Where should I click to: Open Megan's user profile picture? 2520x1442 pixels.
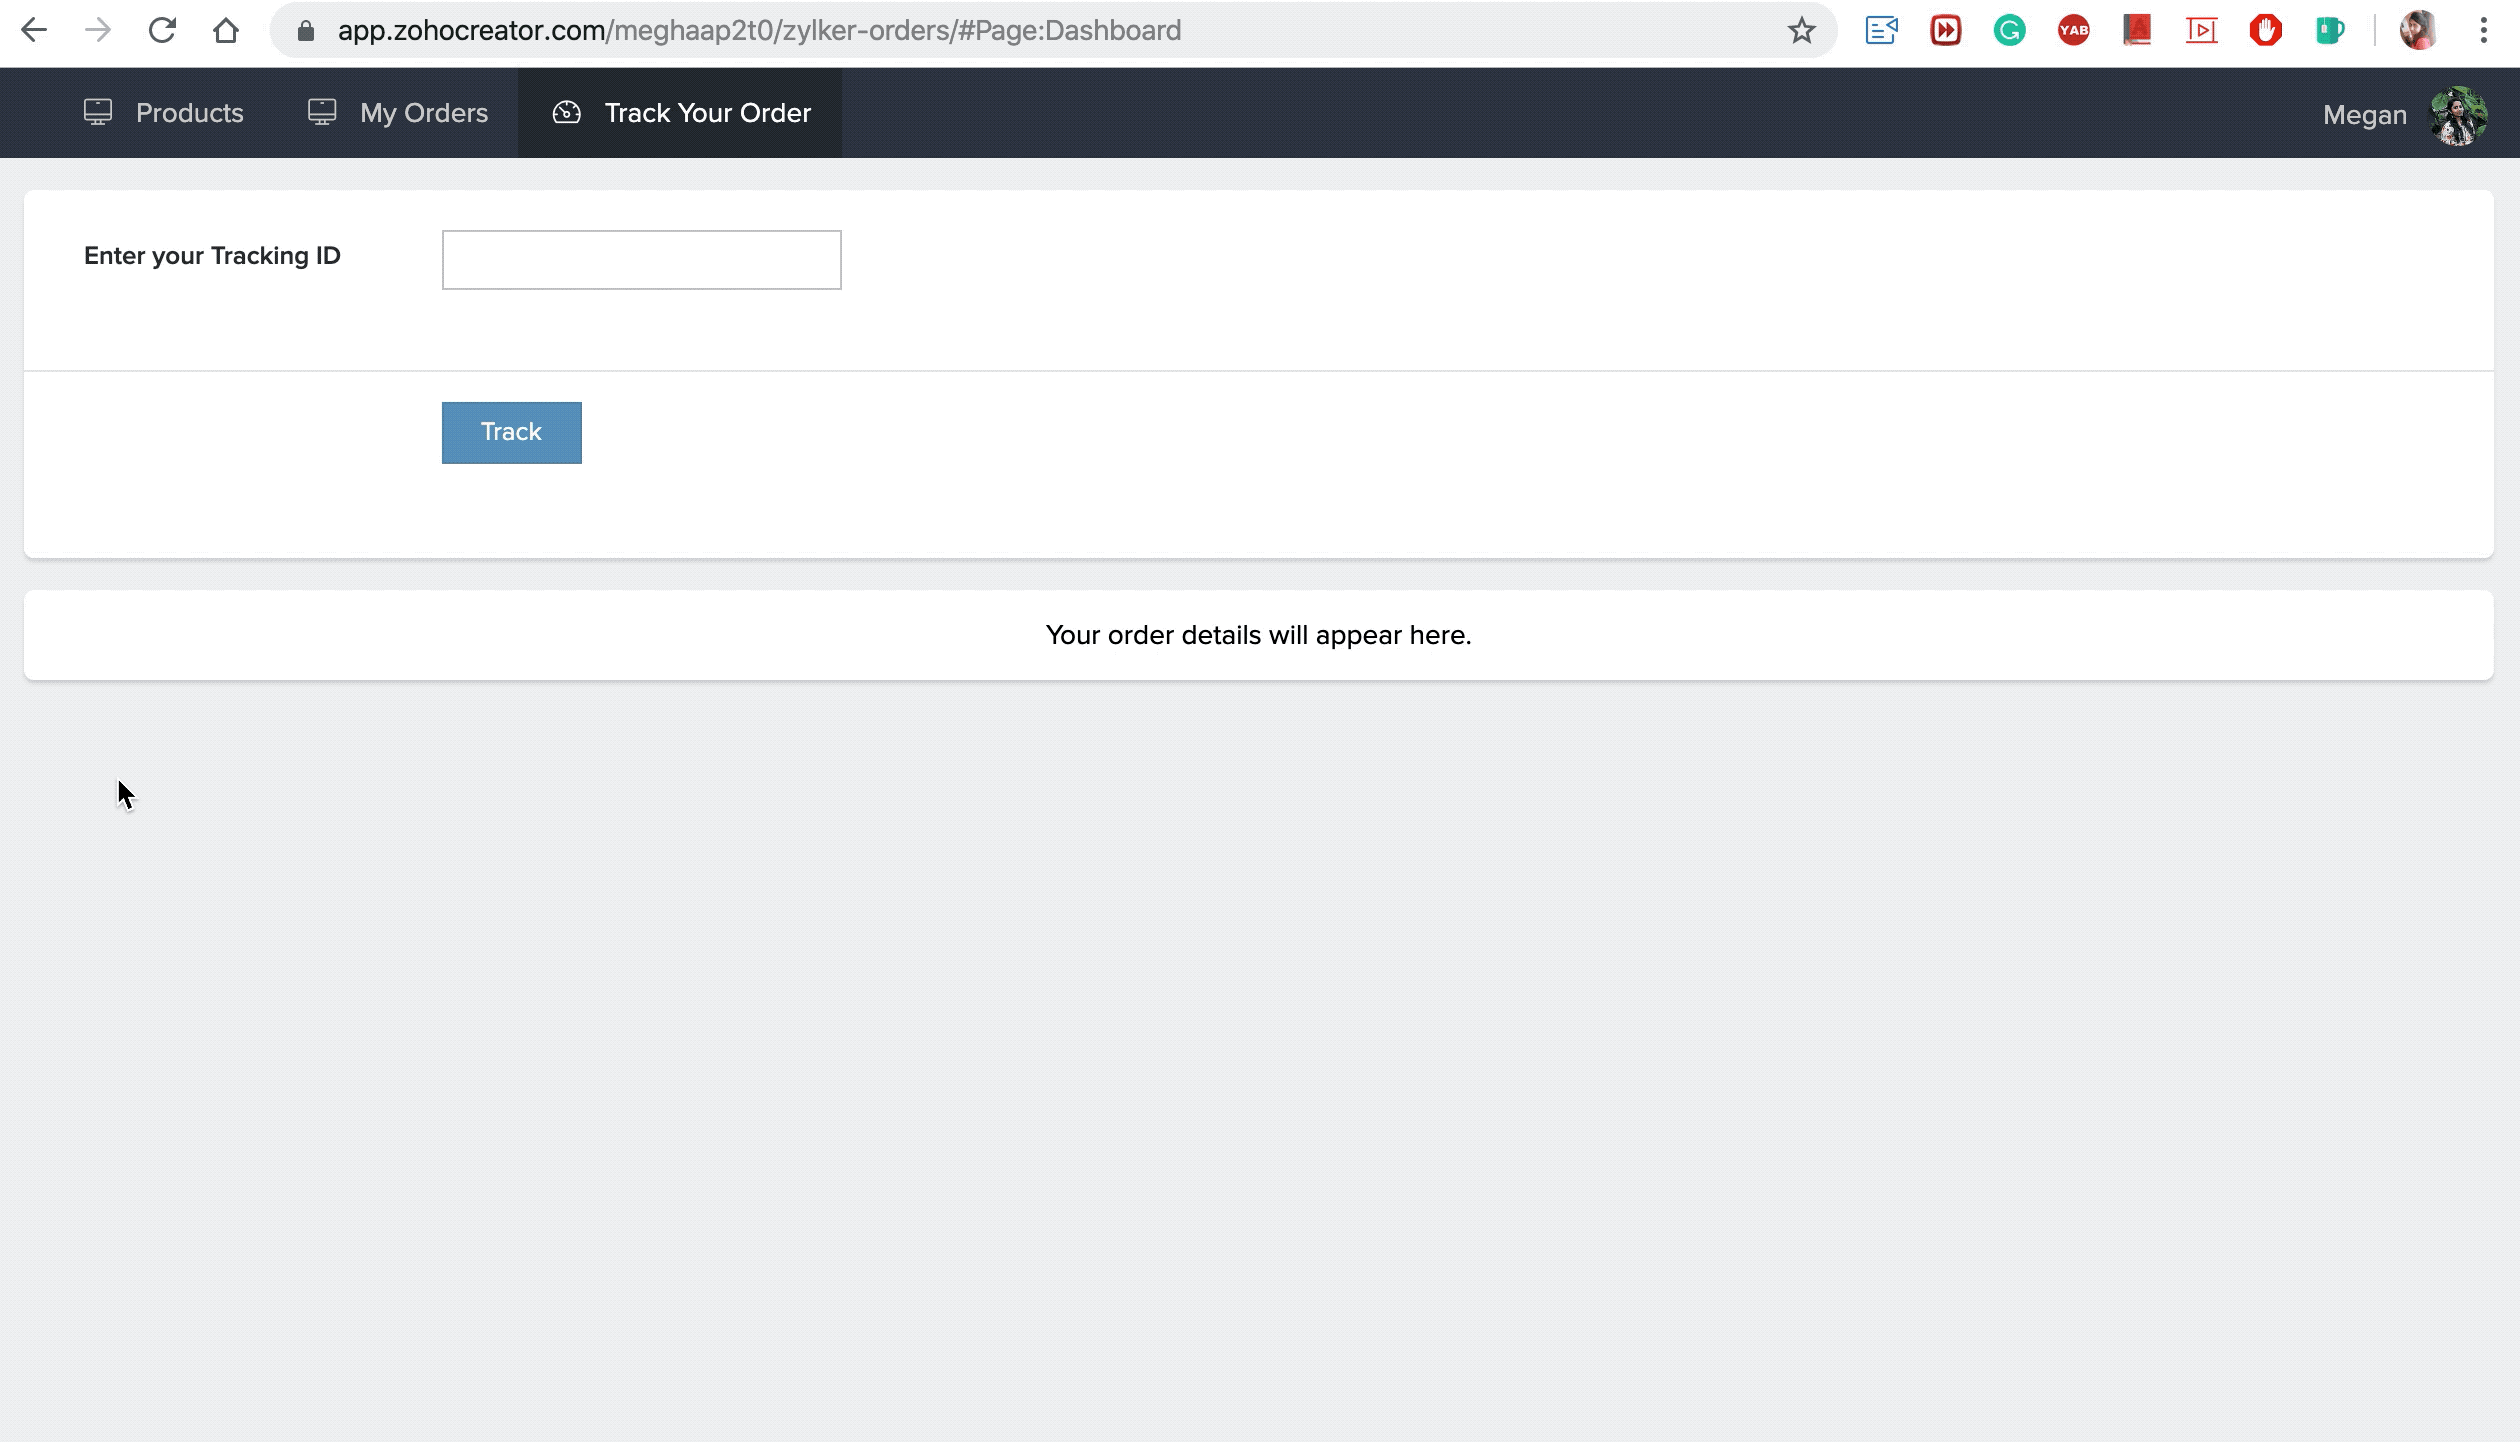2459,116
